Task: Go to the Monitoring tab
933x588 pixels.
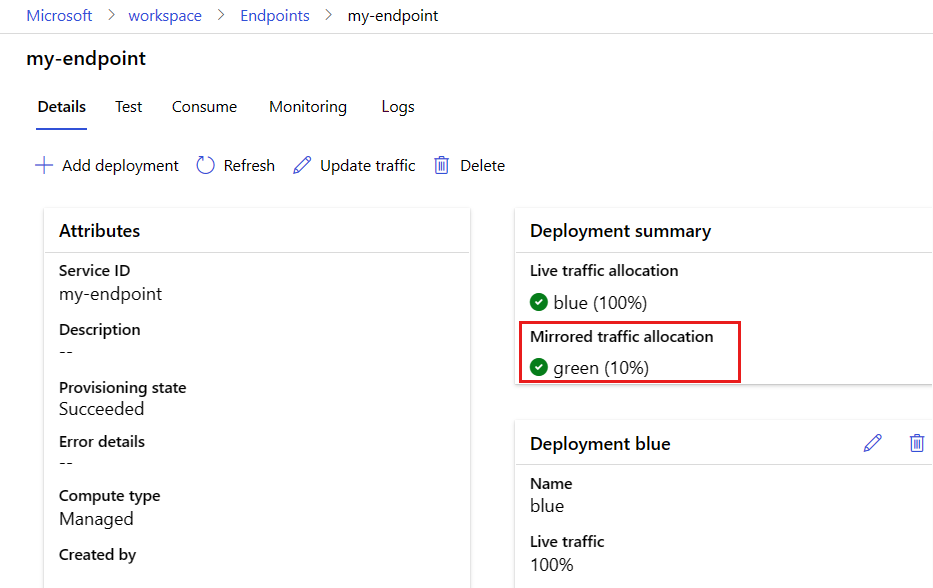Action: tap(307, 107)
